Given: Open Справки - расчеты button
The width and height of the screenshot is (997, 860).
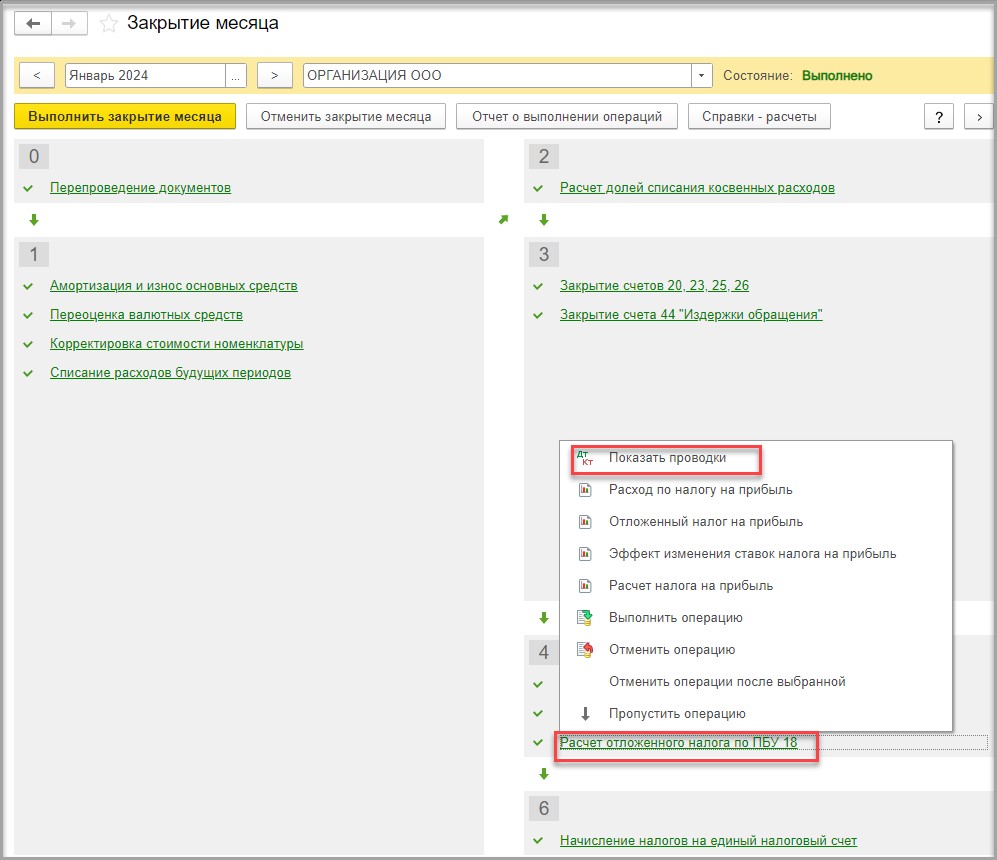Looking at the screenshot, I should click(759, 116).
